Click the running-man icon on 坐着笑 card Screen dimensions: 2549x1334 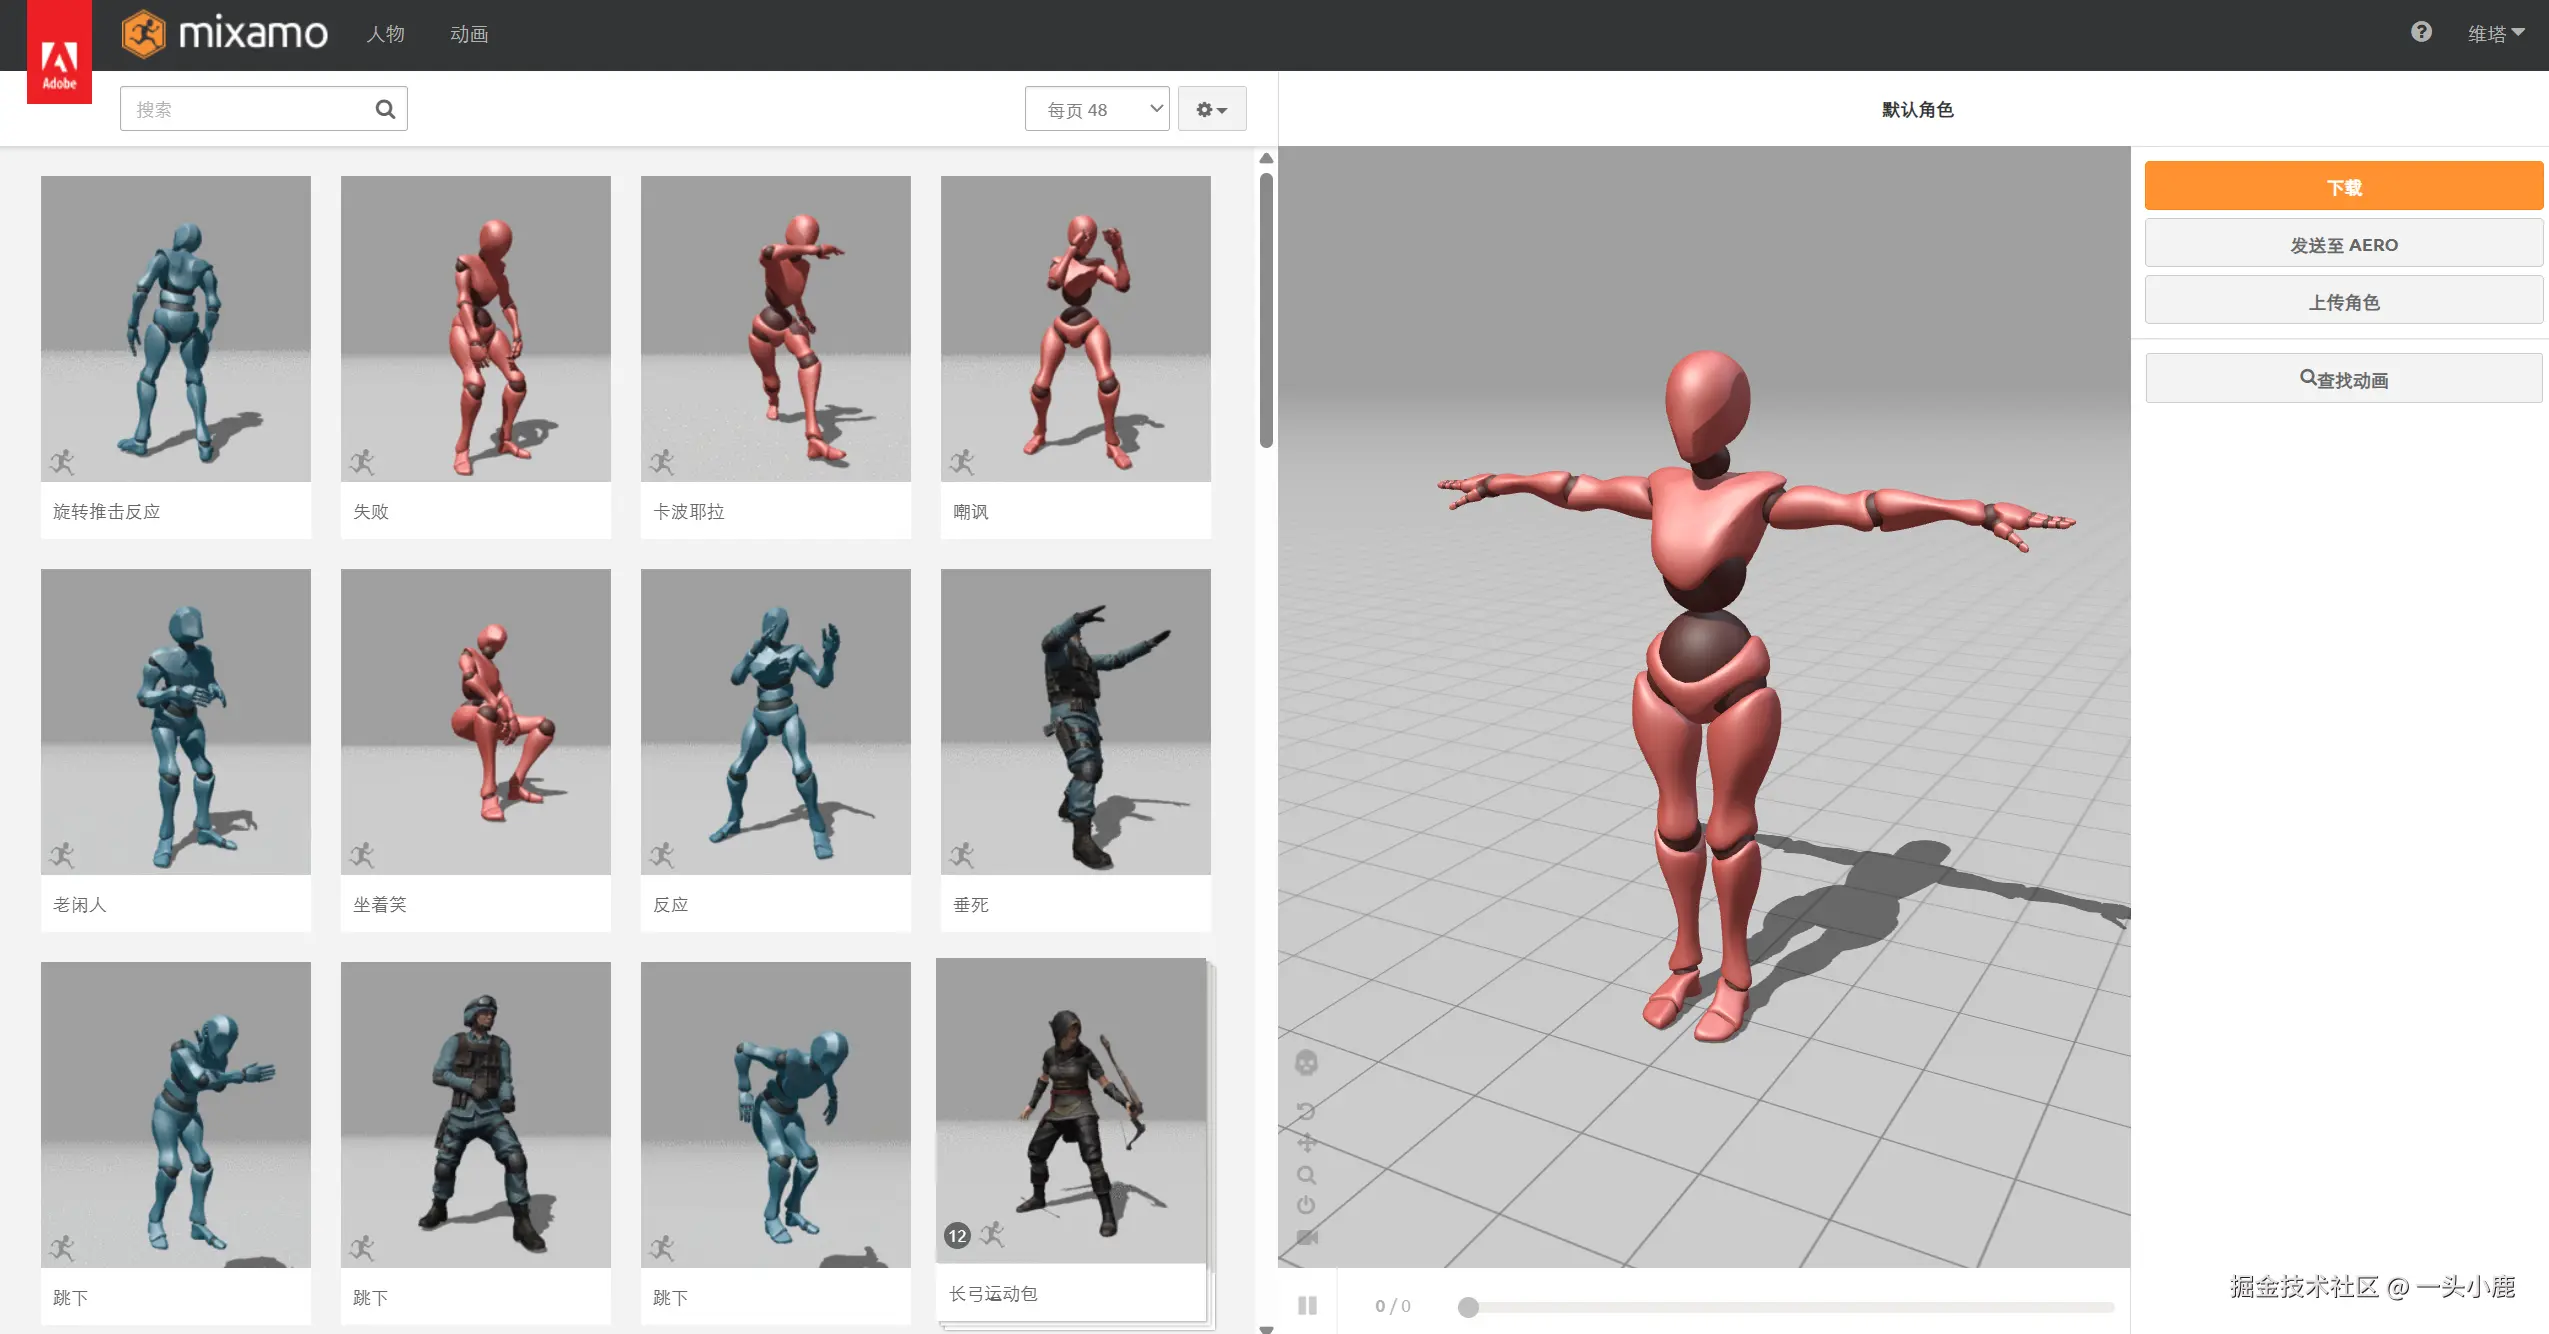362,854
